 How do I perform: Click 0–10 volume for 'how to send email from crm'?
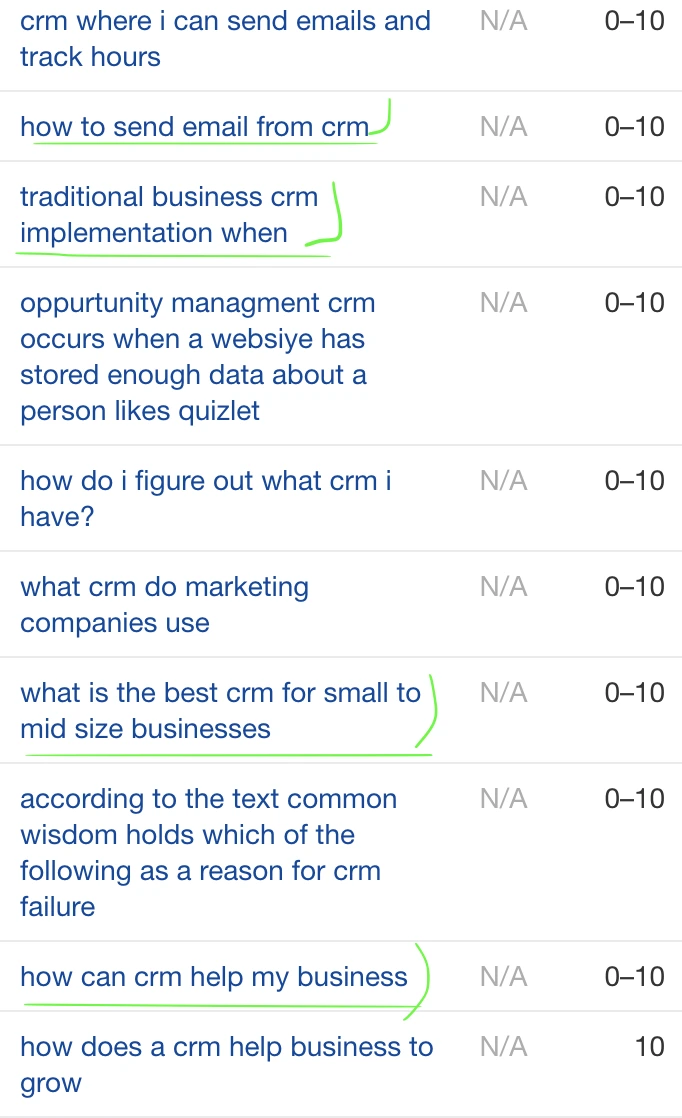coord(634,126)
